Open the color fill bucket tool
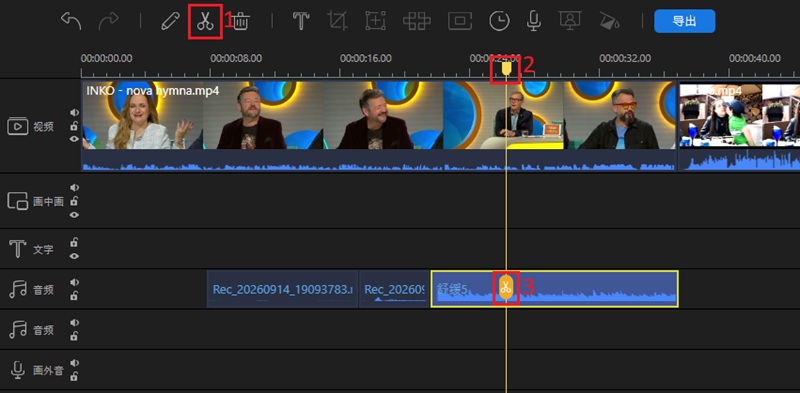 pyautogui.click(x=610, y=21)
